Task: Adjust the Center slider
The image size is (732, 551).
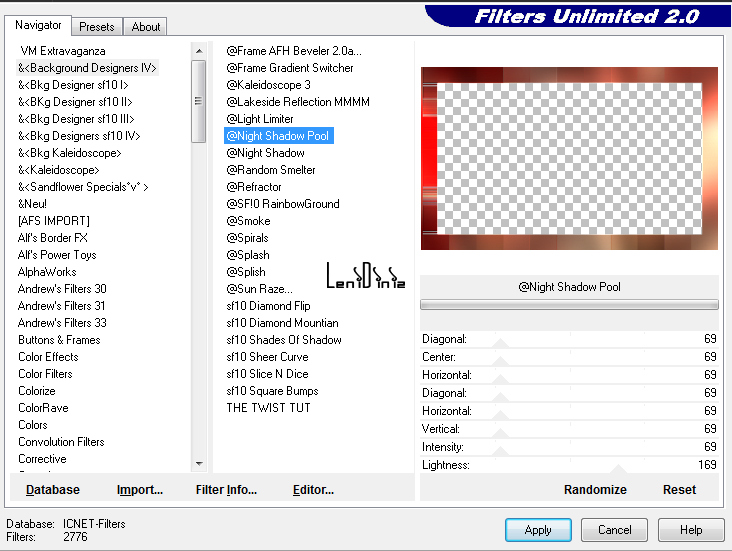Action: [502, 357]
